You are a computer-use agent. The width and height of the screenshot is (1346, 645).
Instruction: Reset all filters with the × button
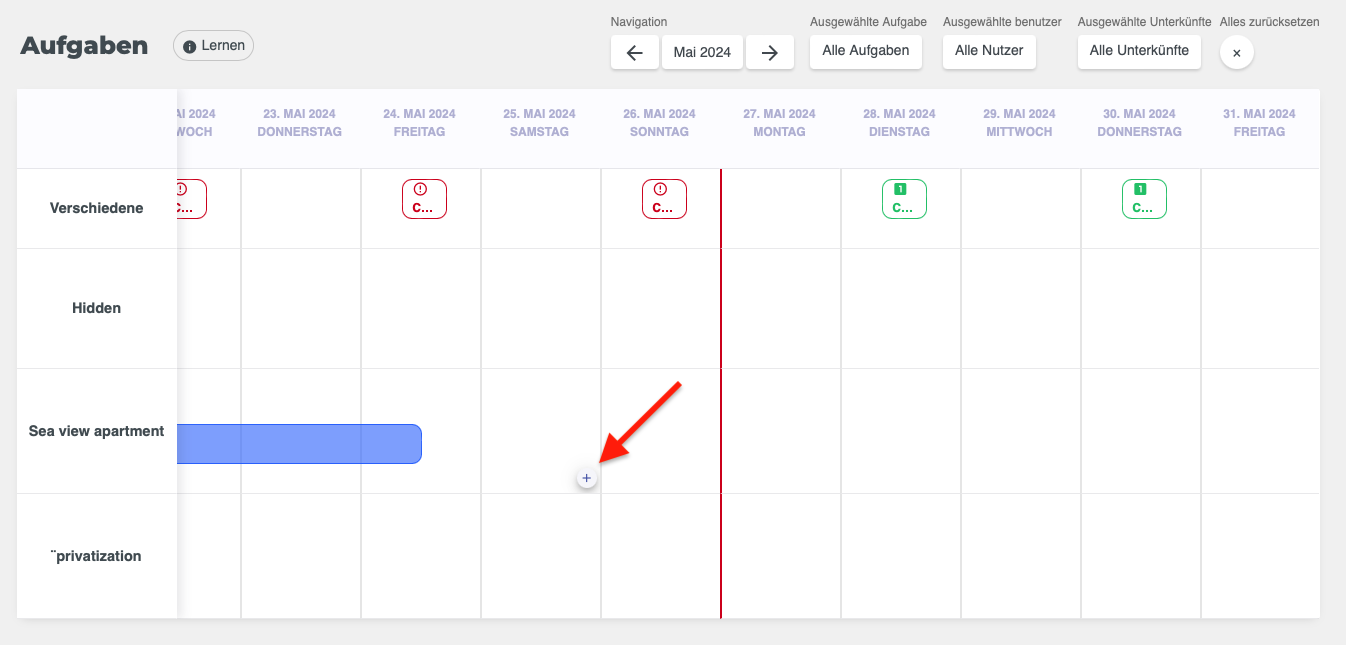[x=1236, y=53]
